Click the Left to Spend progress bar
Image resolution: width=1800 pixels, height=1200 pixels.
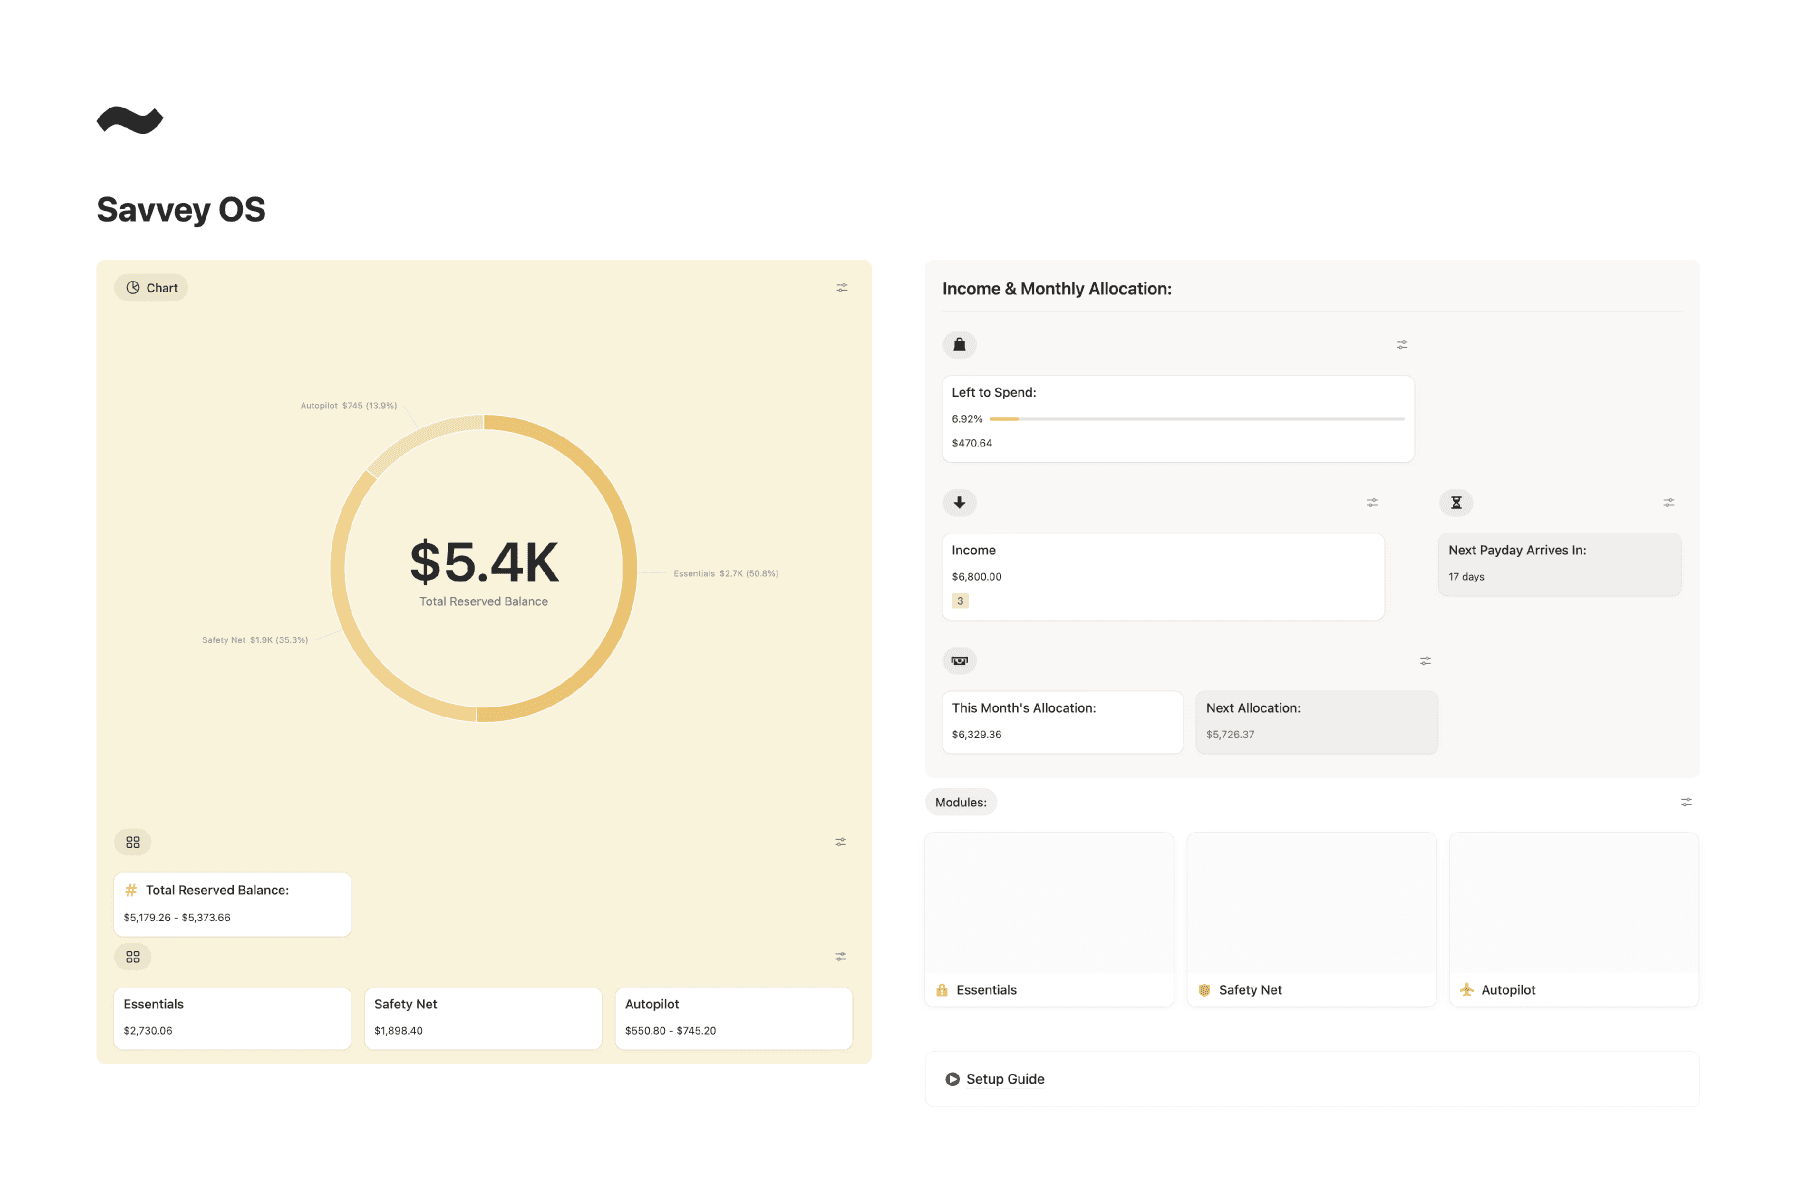(x=1197, y=419)
